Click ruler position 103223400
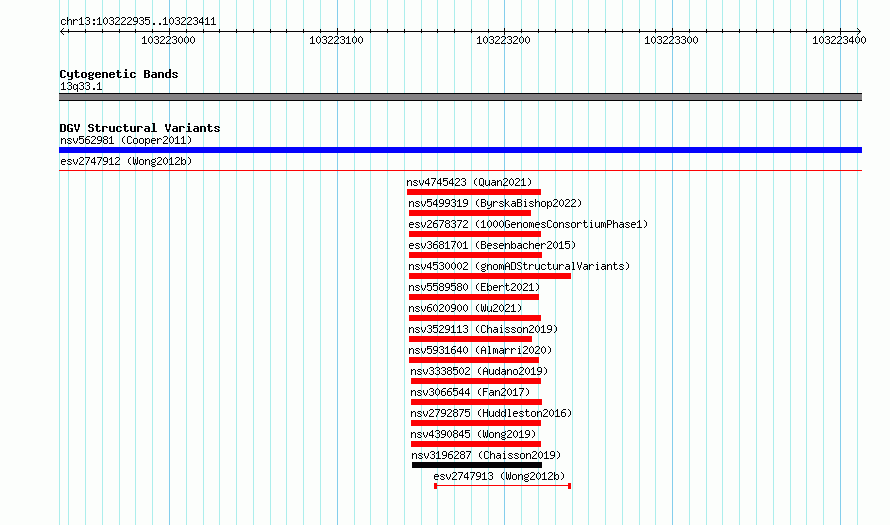This screenshot has height=525, width=890. (839, 40)
